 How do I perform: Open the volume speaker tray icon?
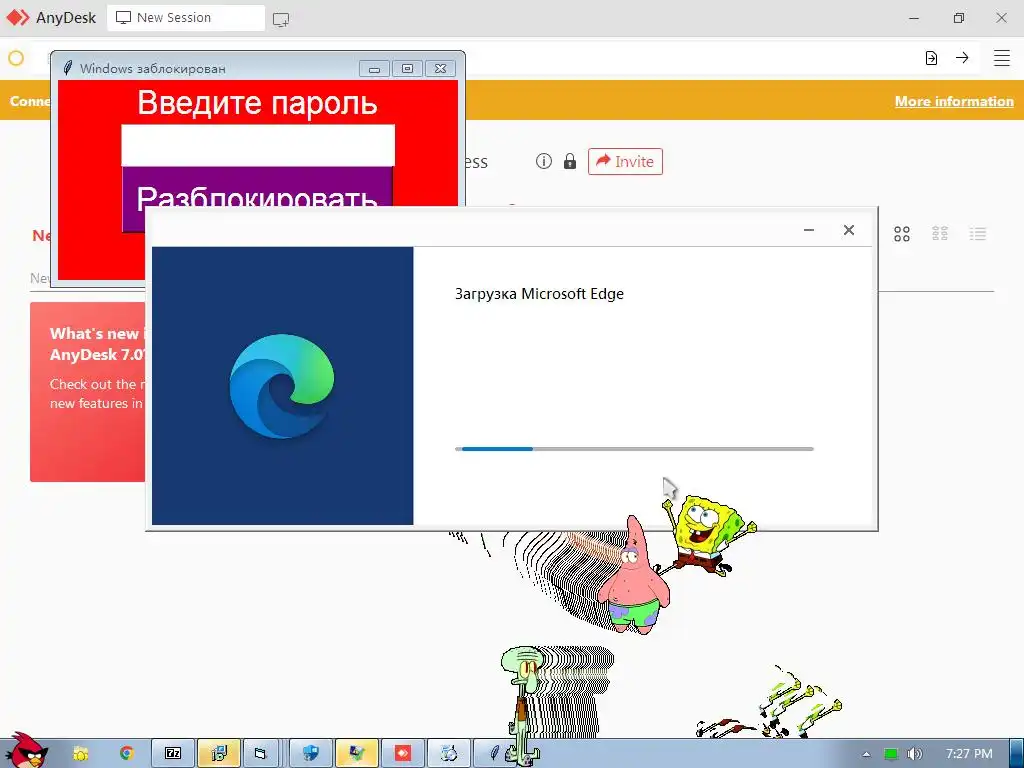point(915,754)
